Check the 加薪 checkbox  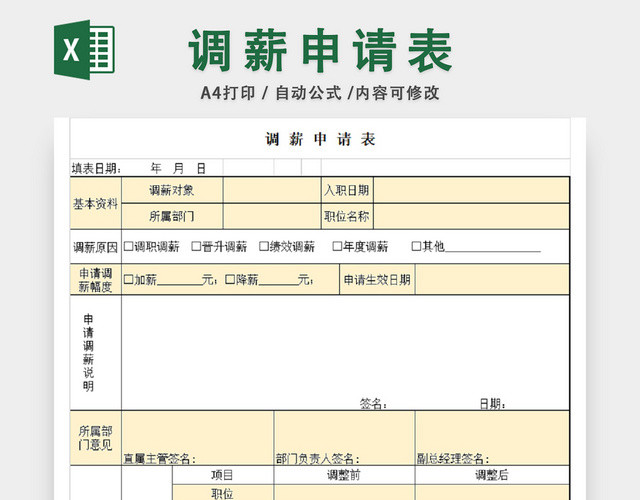tap(128, 279)
